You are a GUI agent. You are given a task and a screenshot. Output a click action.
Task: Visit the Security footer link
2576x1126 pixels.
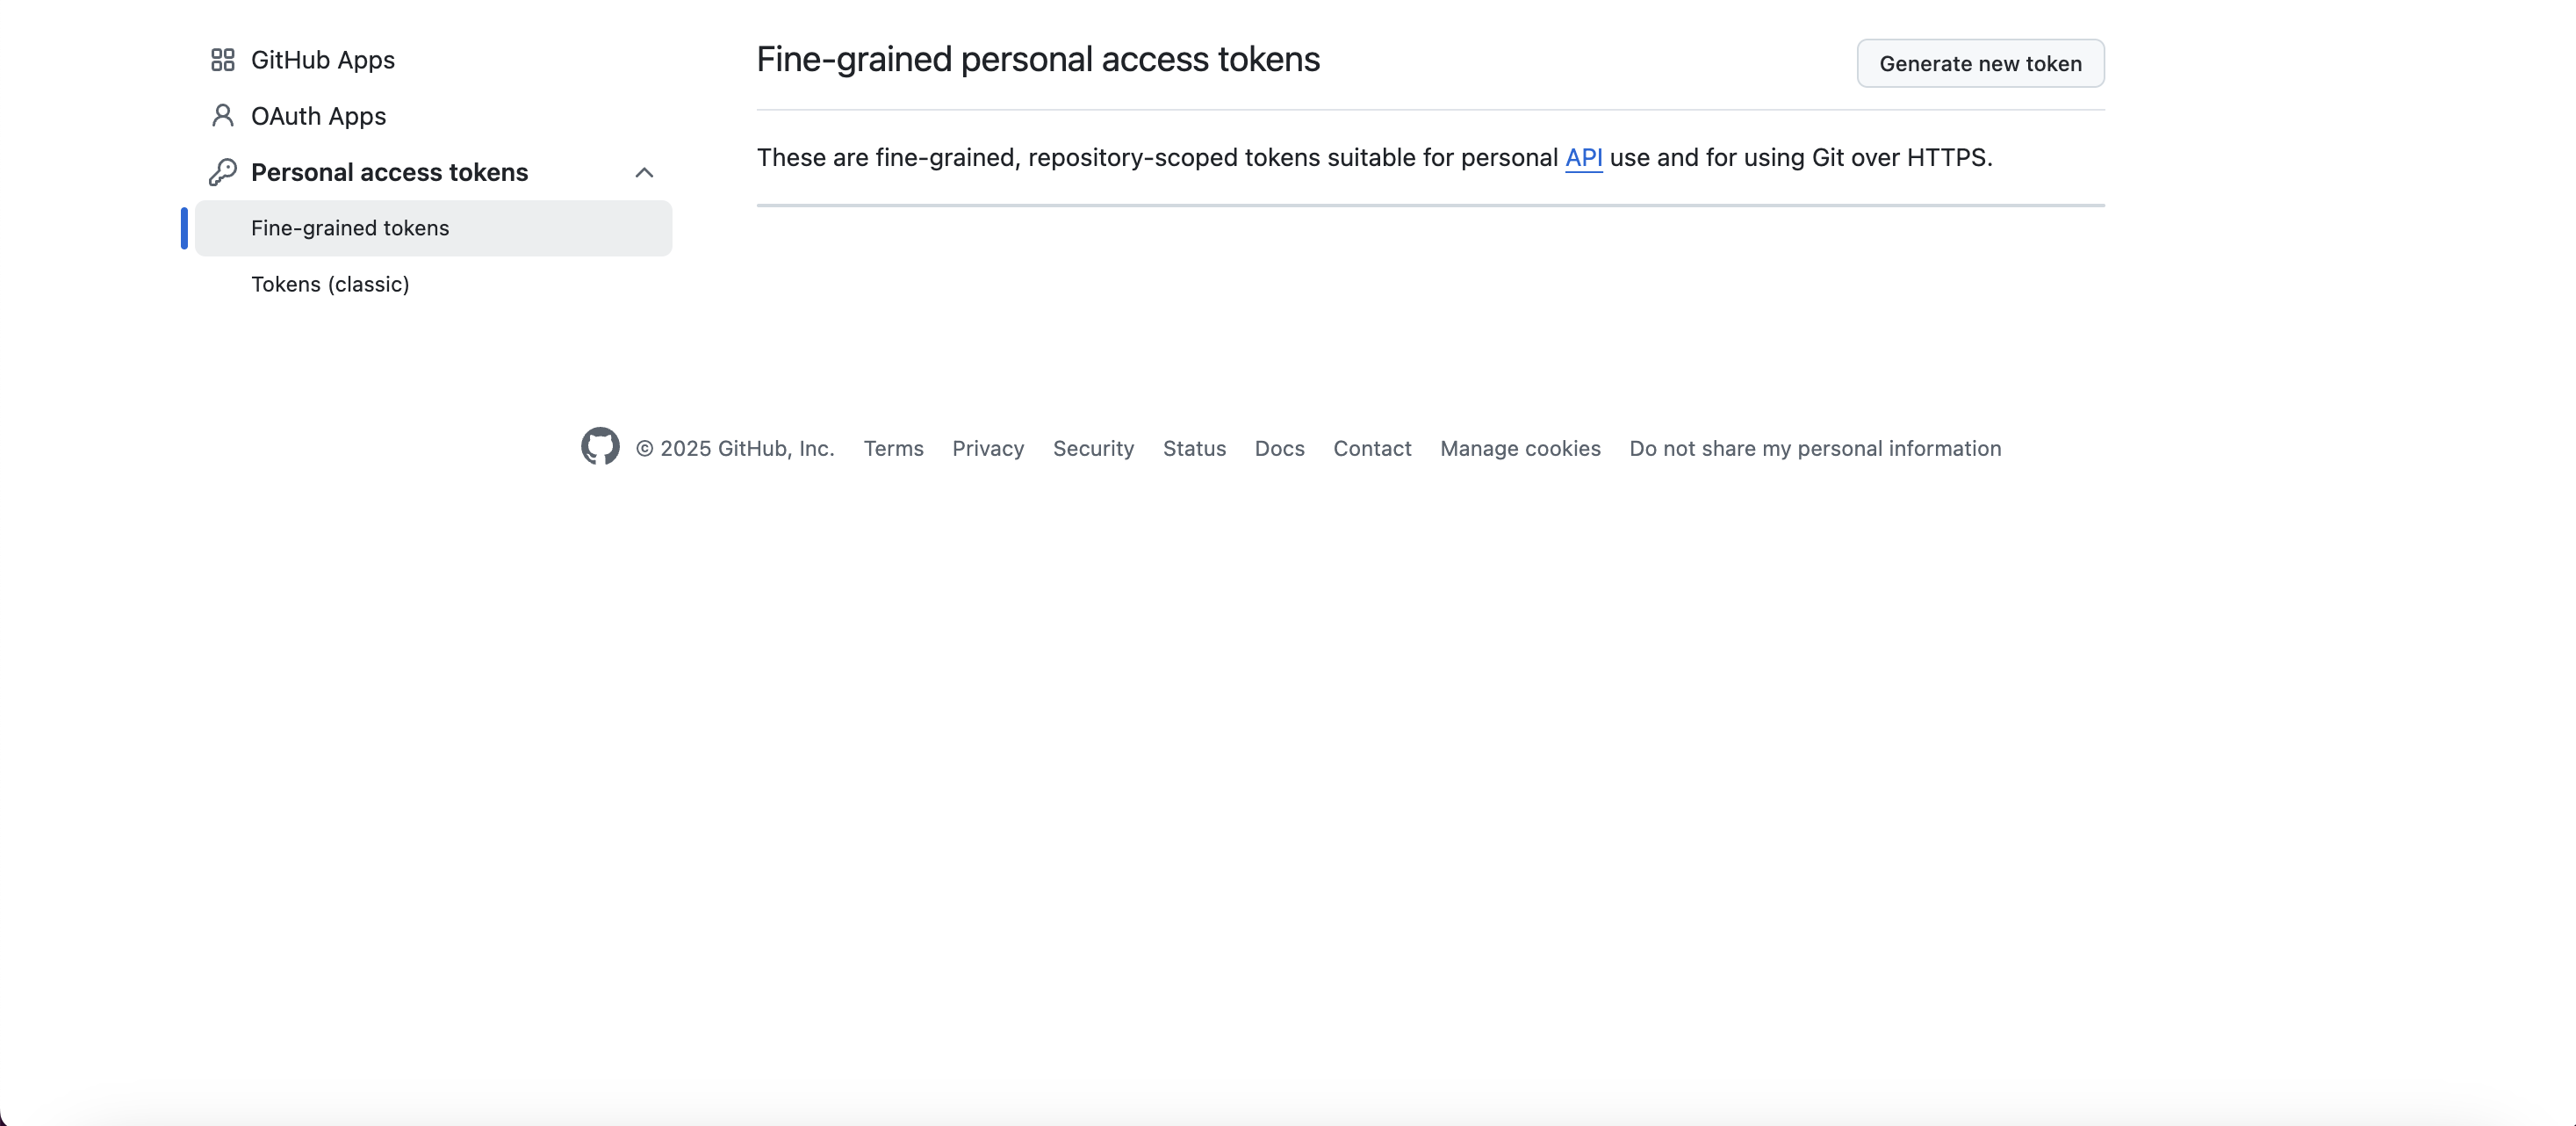pyautogui.click(x=1093, y=449)
